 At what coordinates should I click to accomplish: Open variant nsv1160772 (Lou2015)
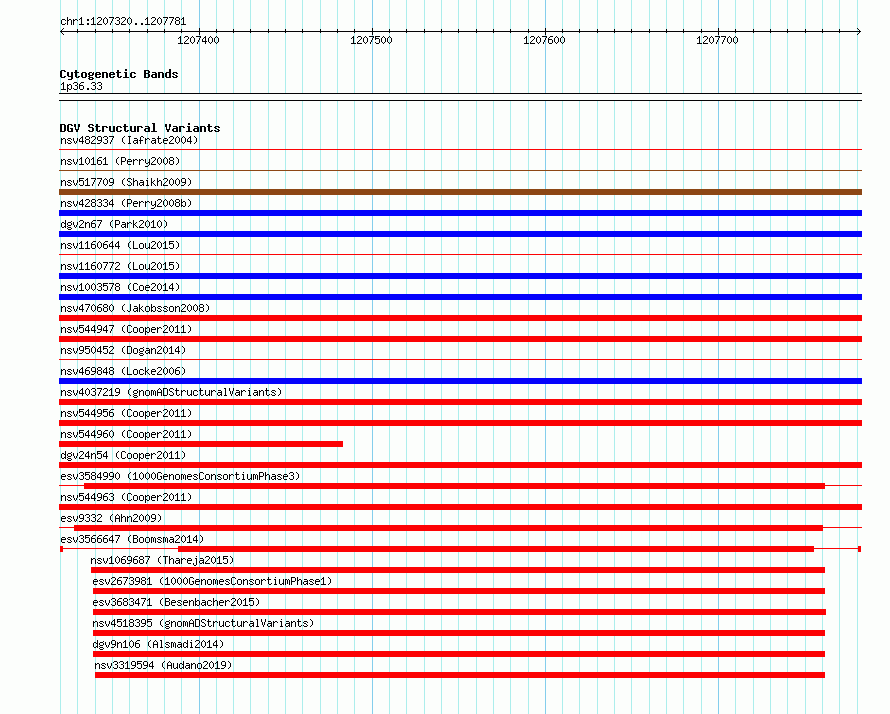coord(120,266)
